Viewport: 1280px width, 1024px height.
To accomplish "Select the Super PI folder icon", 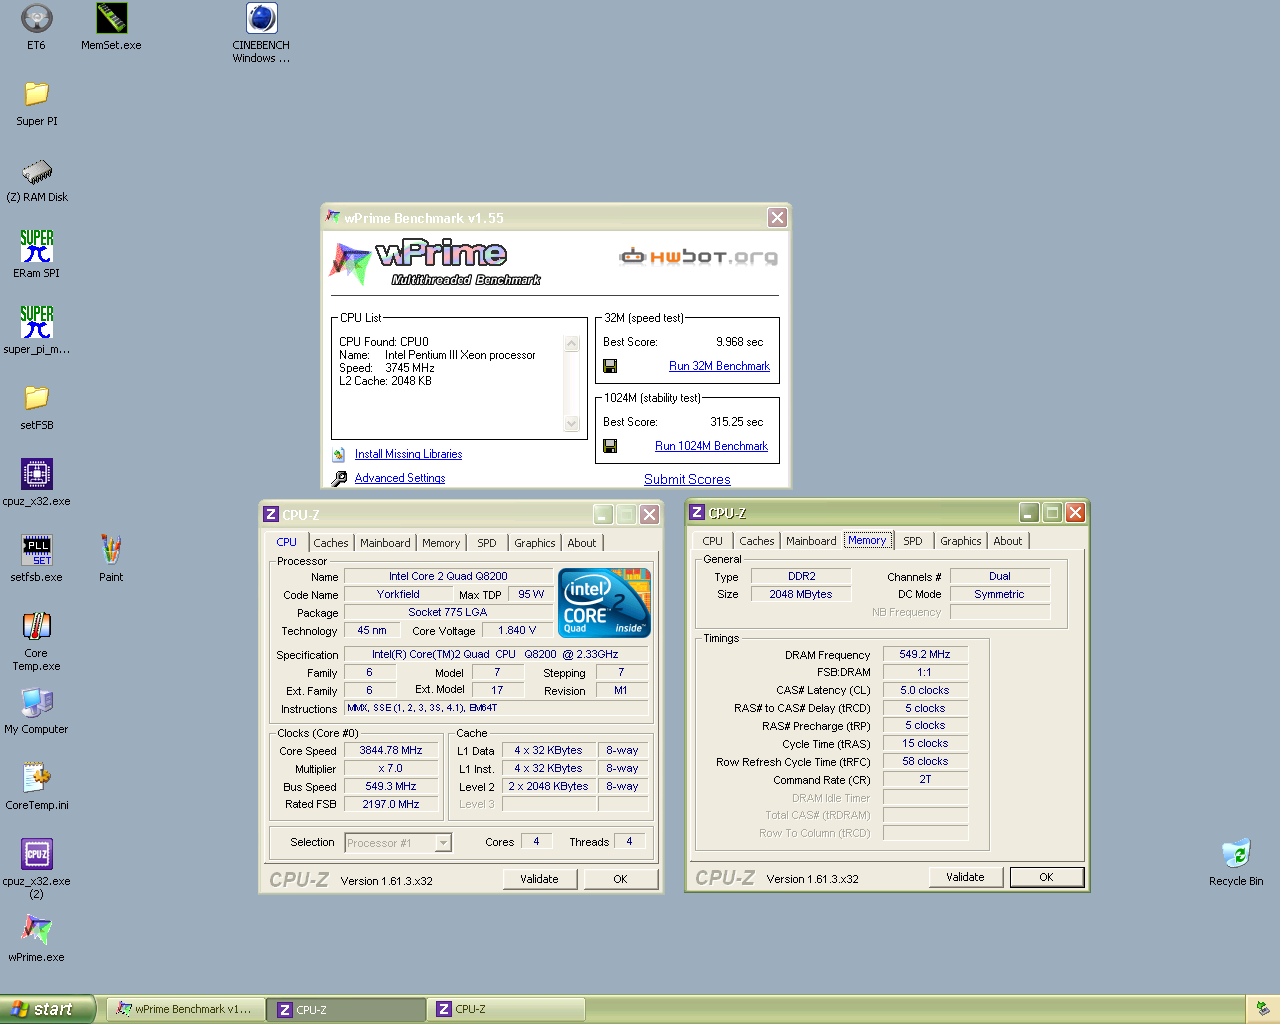I will coord(37,103).
